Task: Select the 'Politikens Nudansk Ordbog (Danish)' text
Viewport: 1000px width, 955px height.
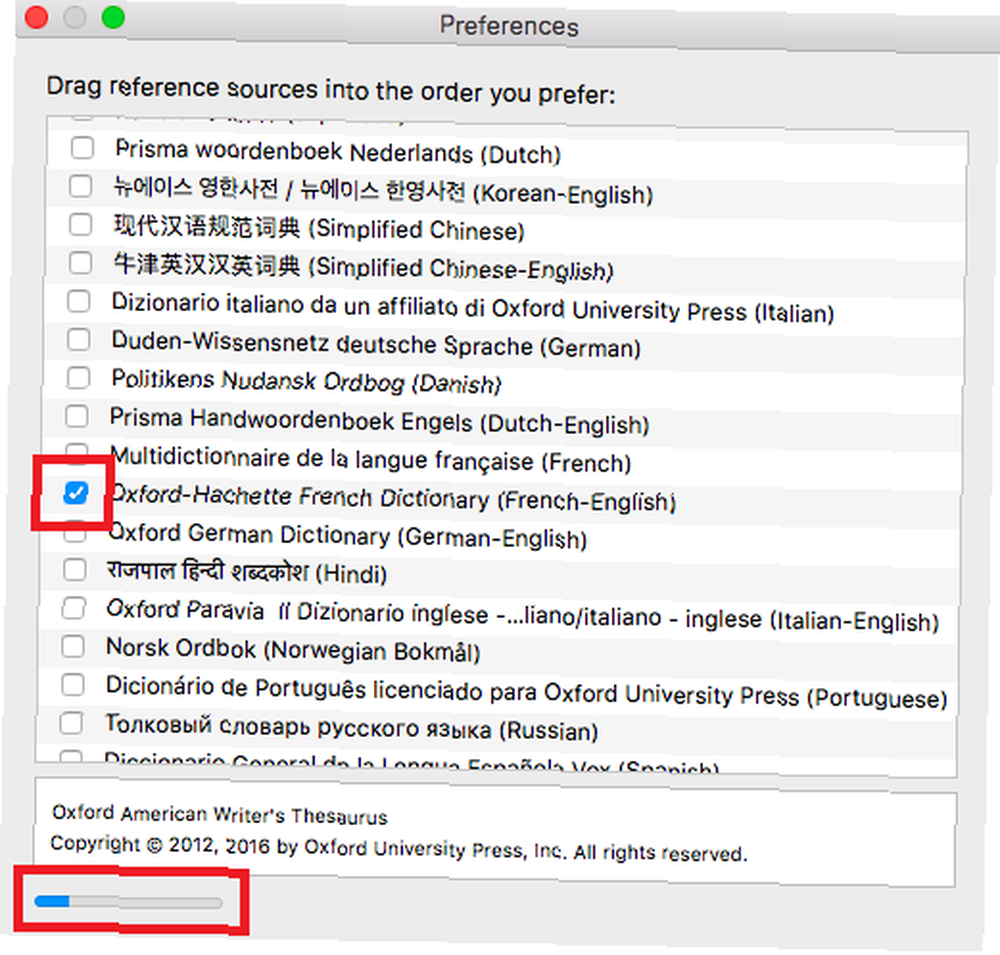Action: pos(306,381)
